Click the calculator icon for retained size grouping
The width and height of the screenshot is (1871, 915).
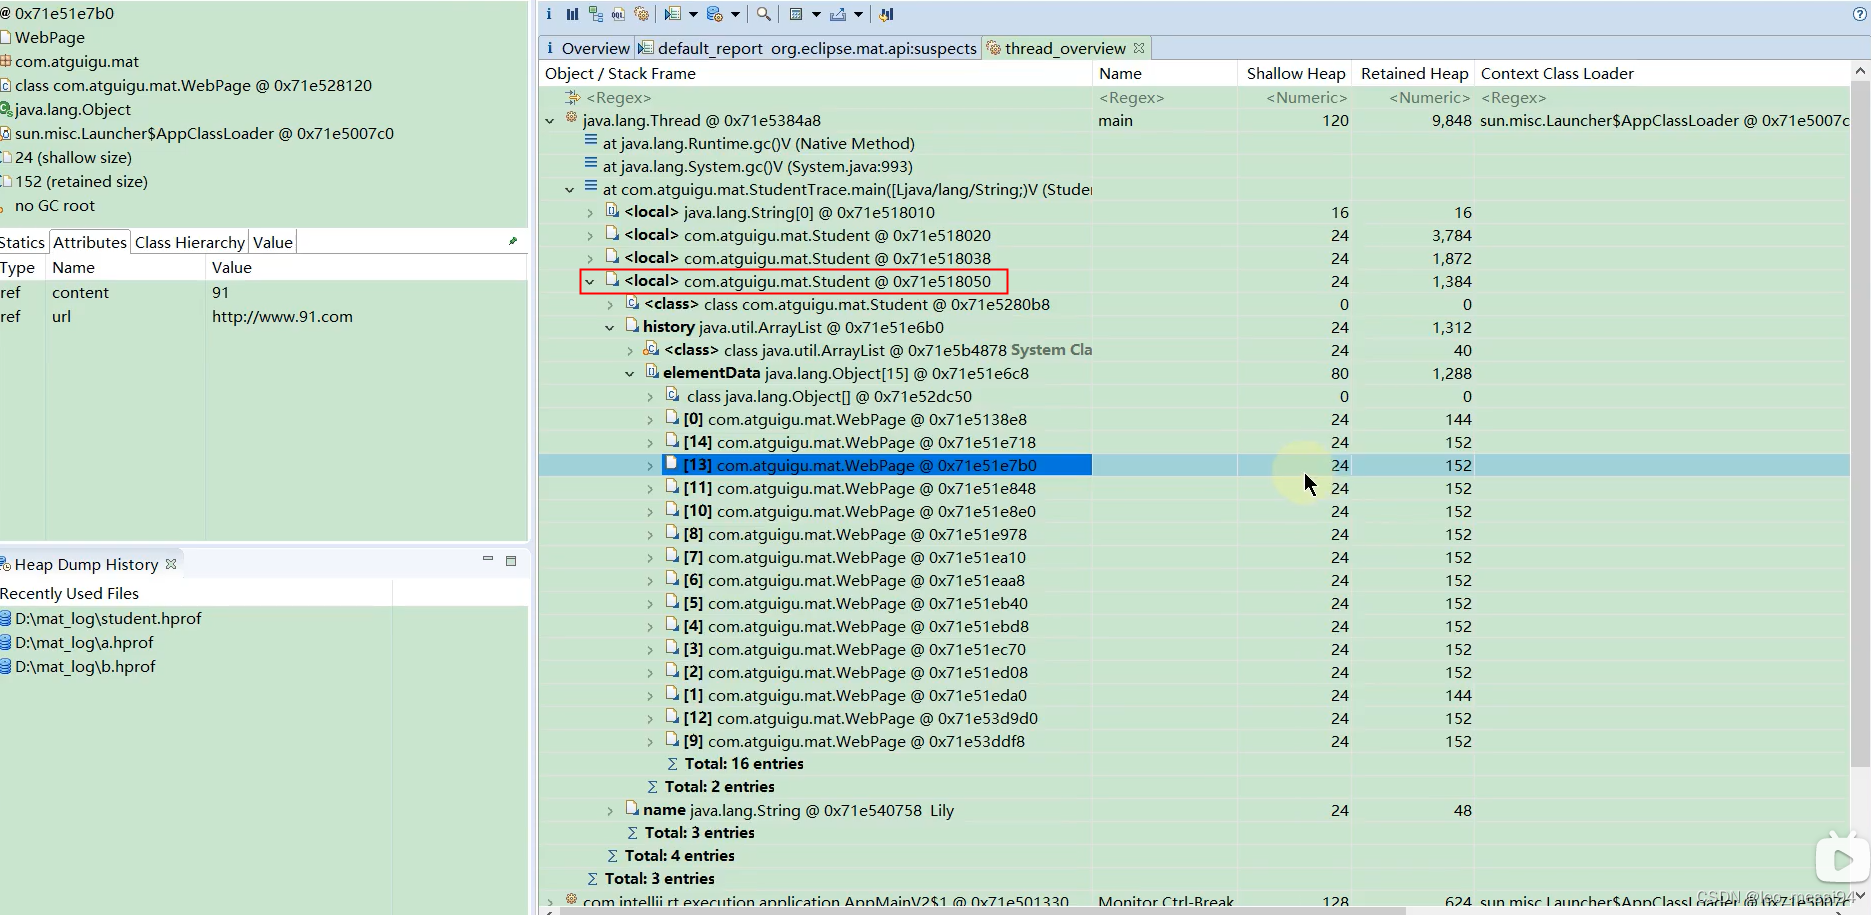(797, 14)
